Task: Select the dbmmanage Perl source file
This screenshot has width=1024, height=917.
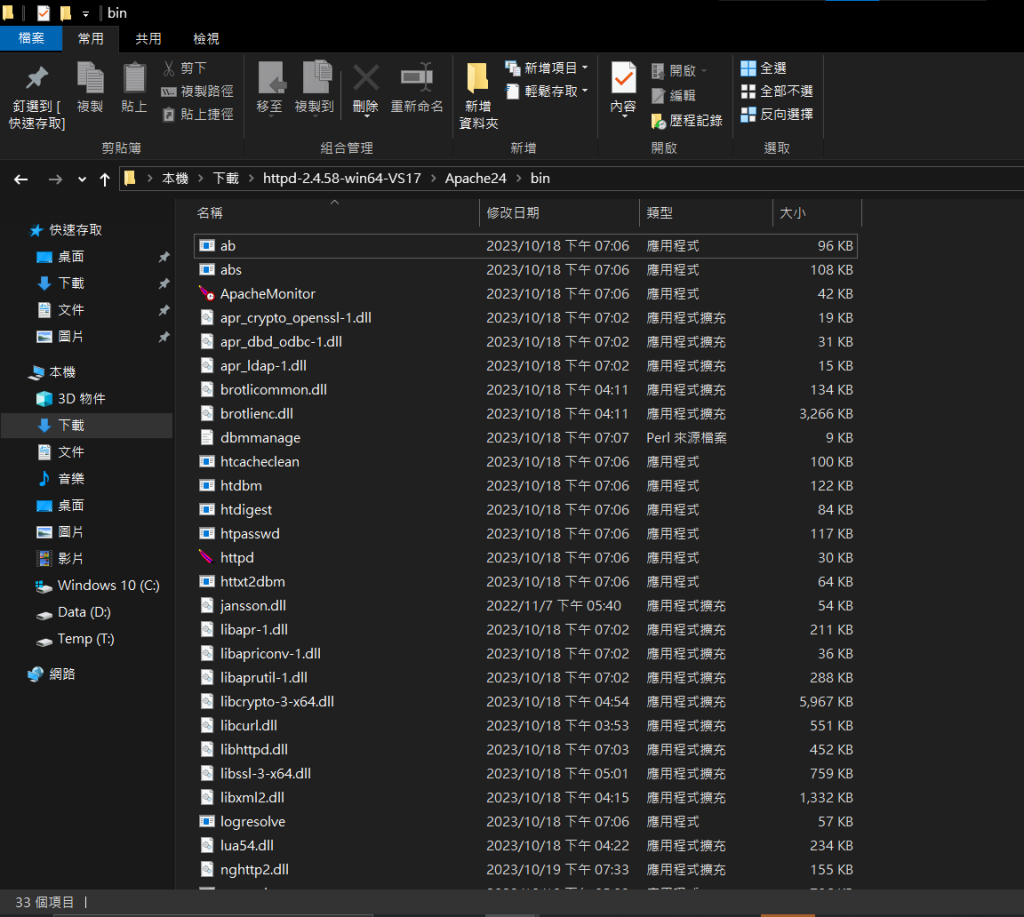Action: [526, 438]
